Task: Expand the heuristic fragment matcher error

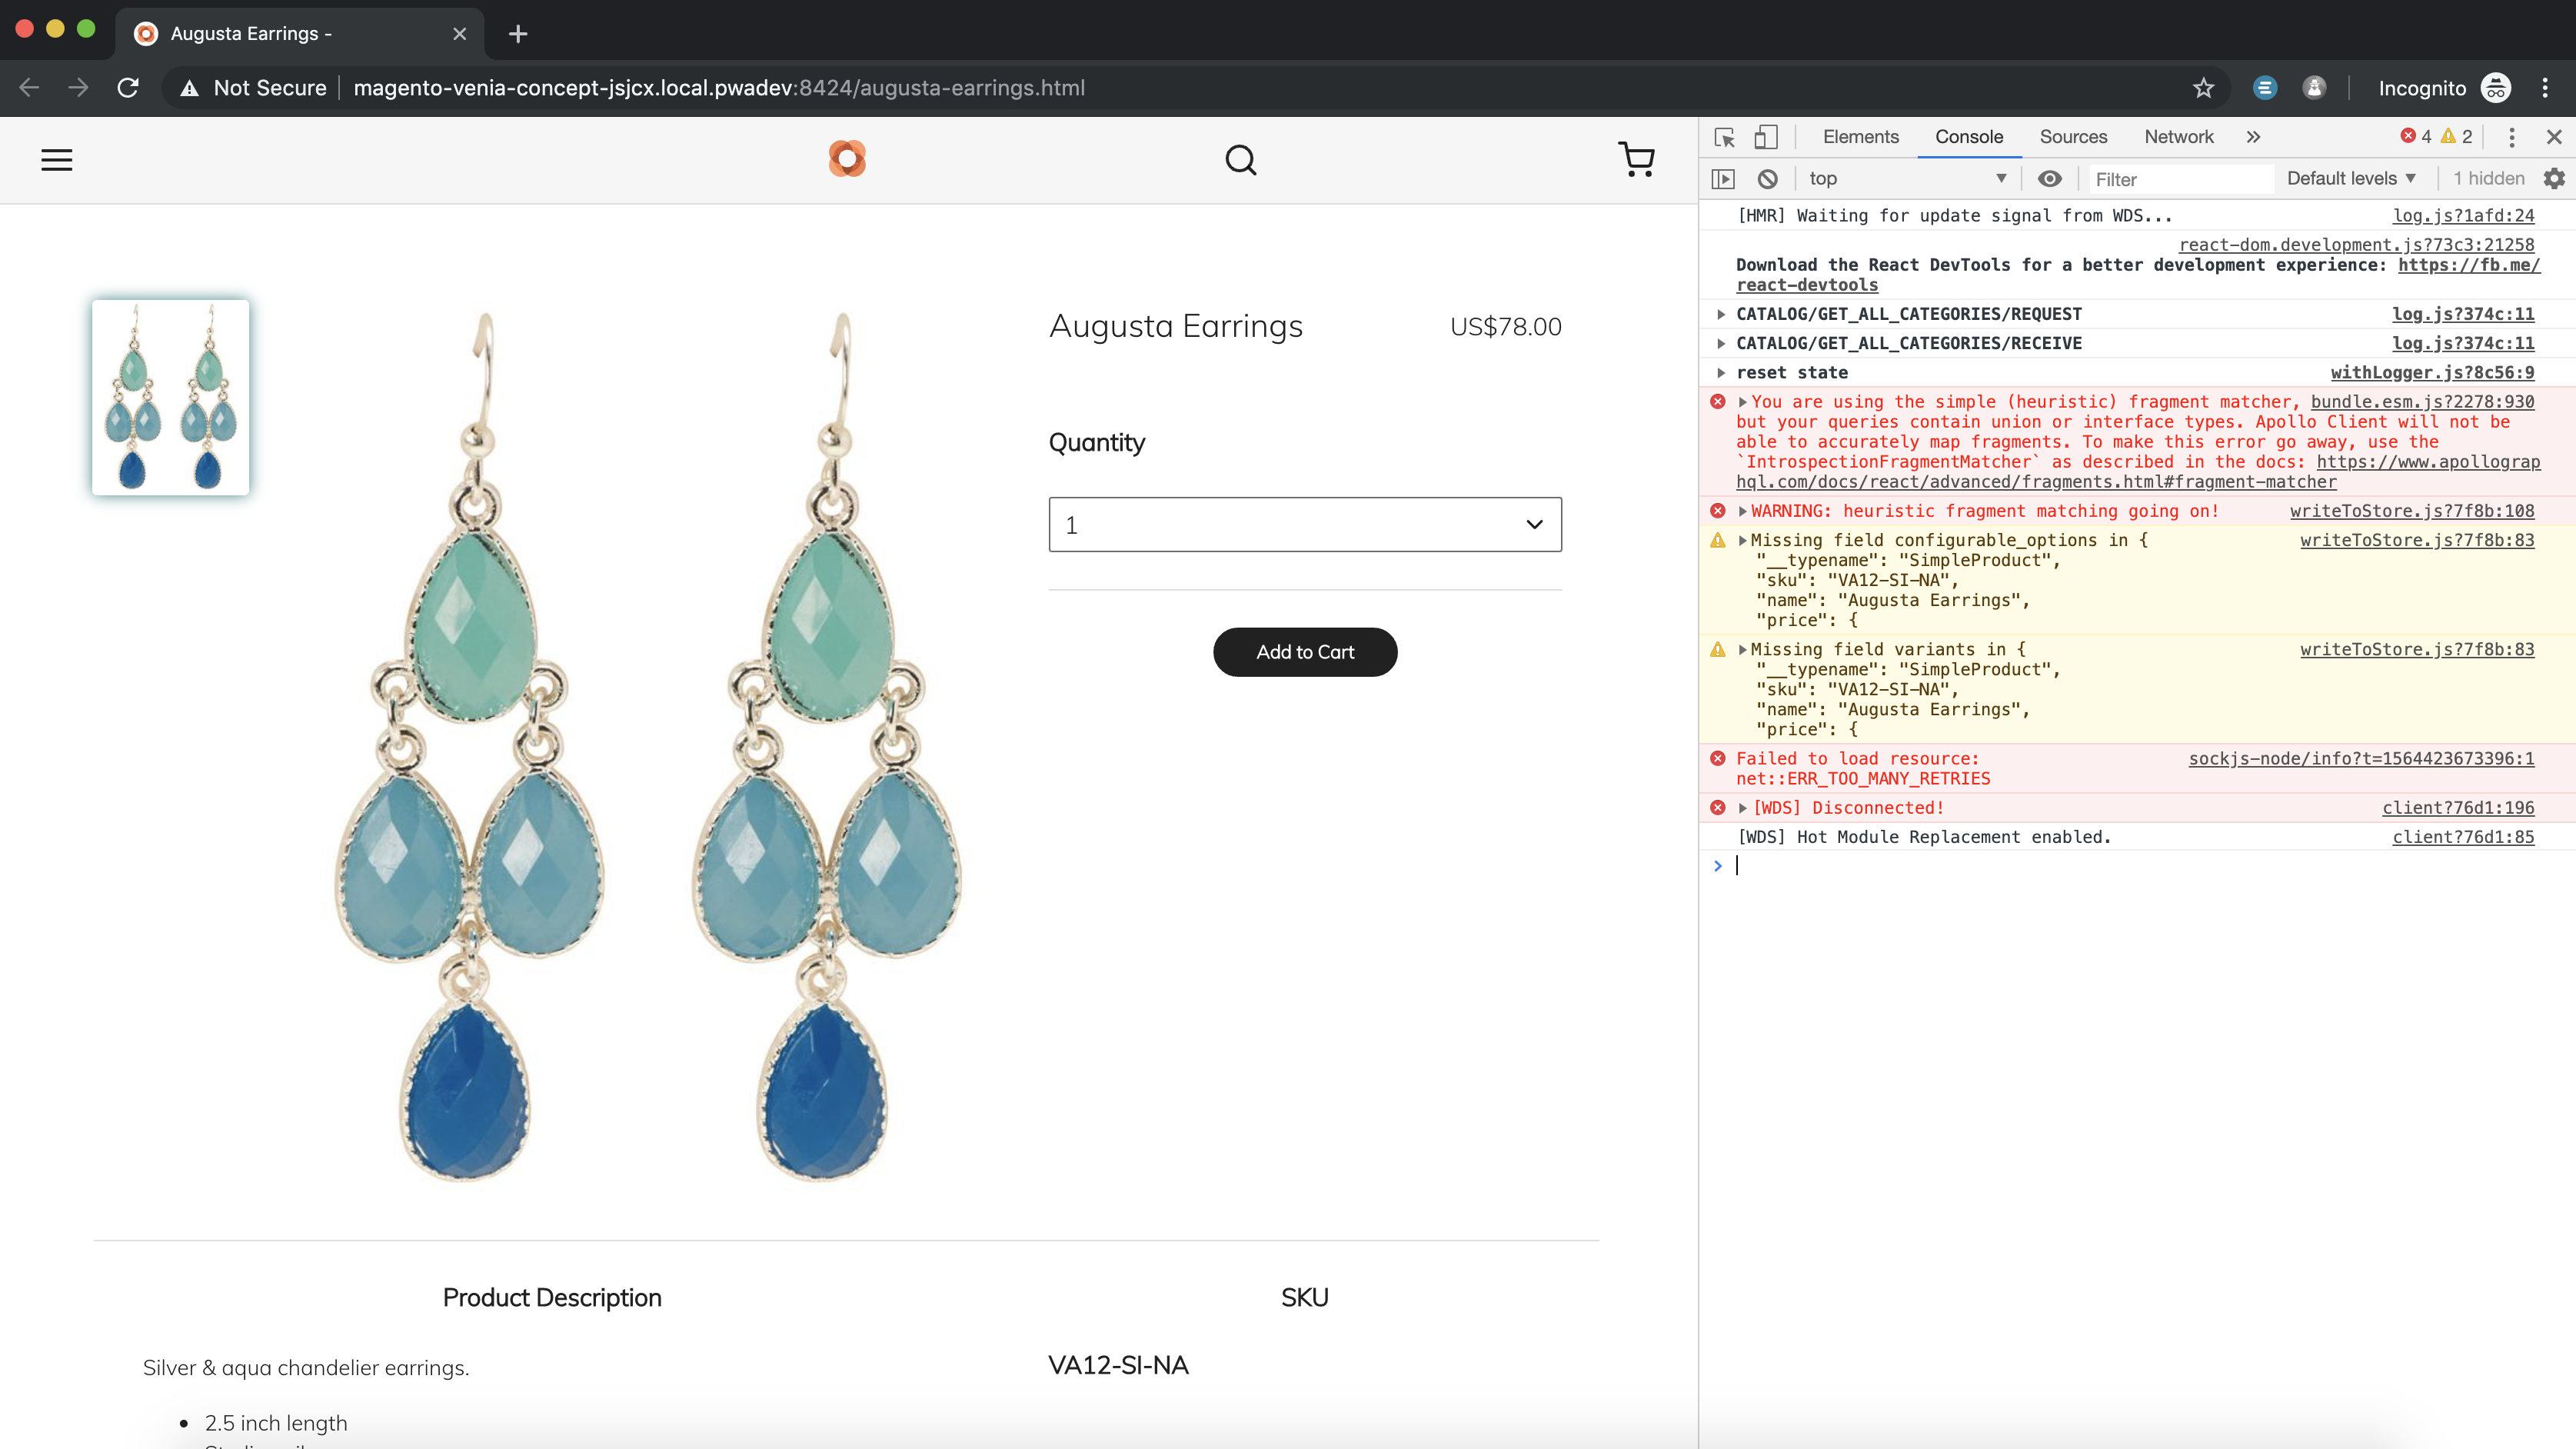Action: (x=1743, y=402)
